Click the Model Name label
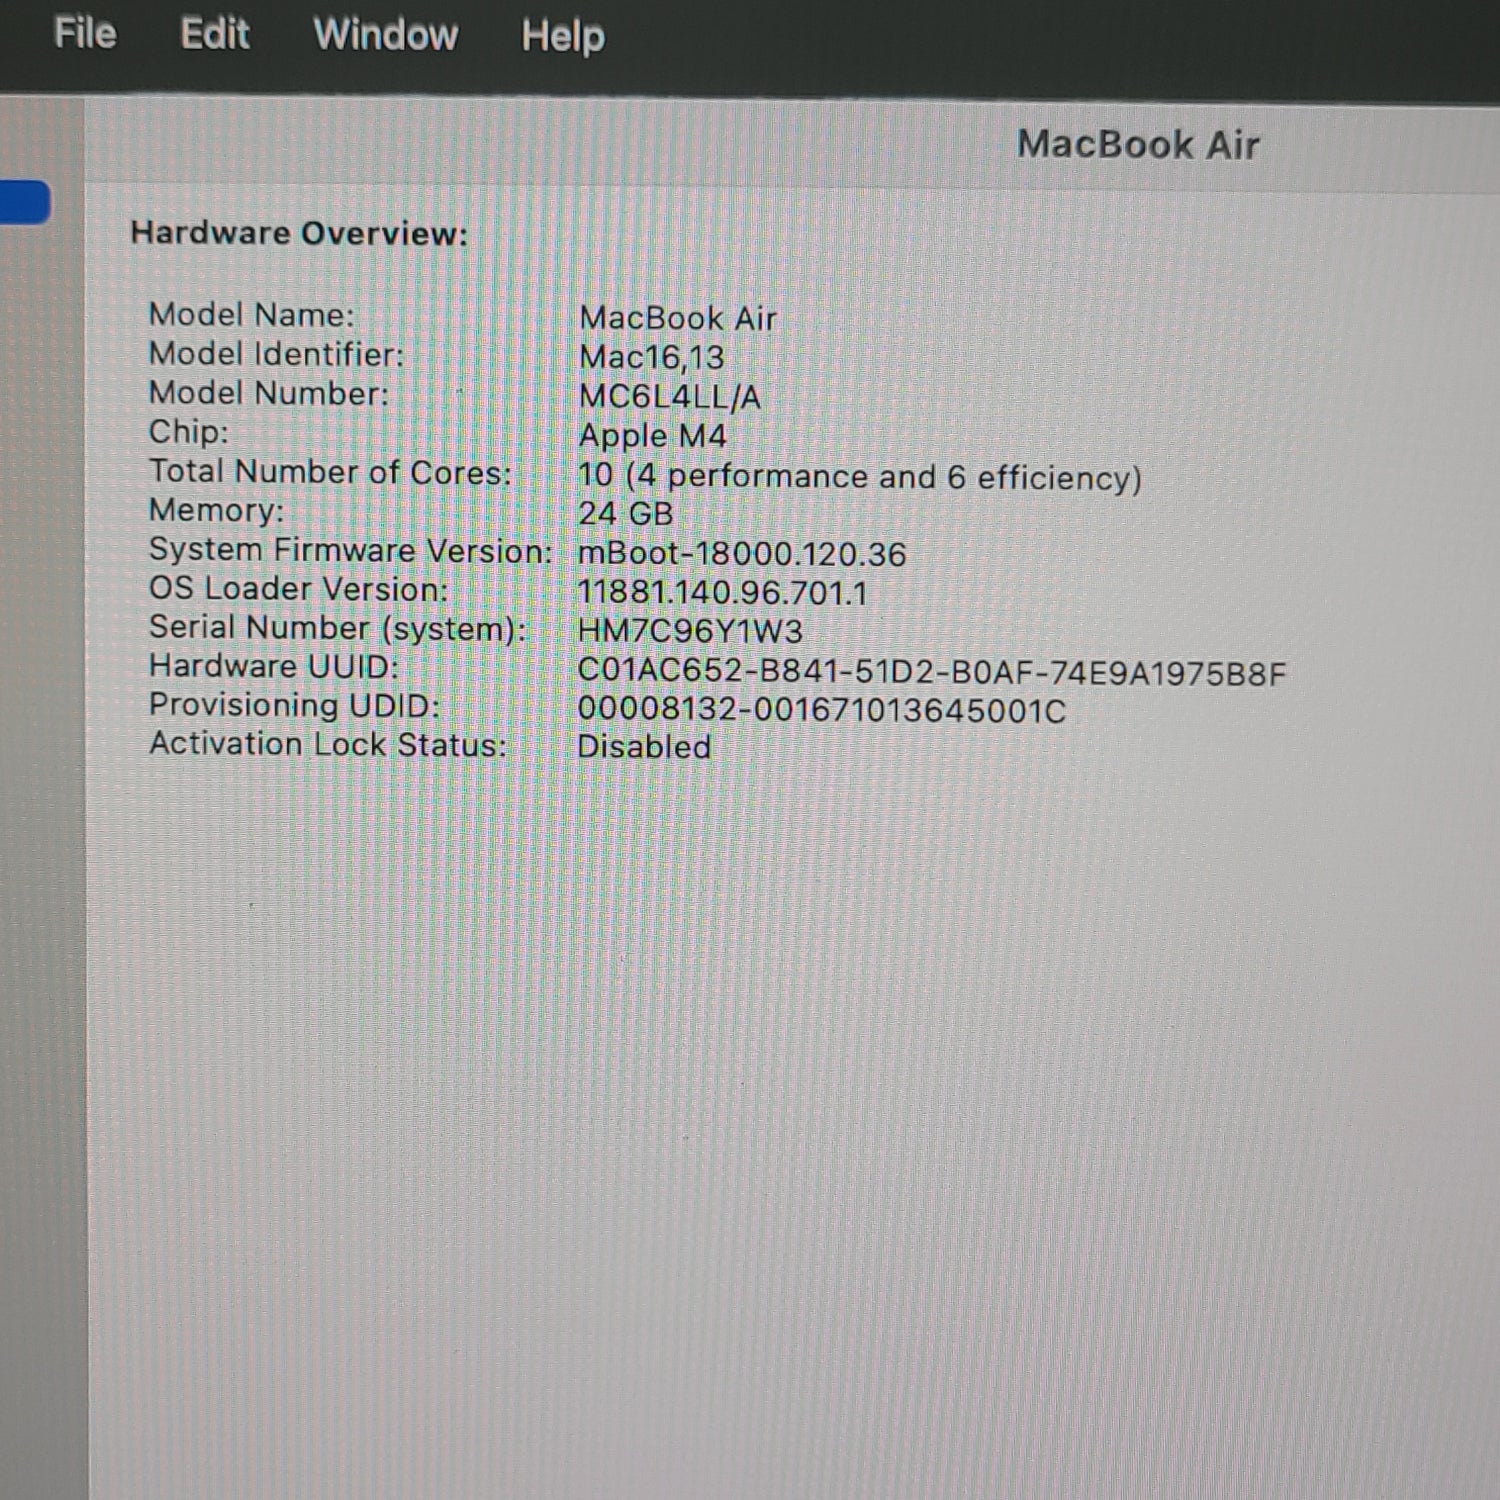Image resolution: width=1500 pixels, height=1500 pixels. (252, 315)
